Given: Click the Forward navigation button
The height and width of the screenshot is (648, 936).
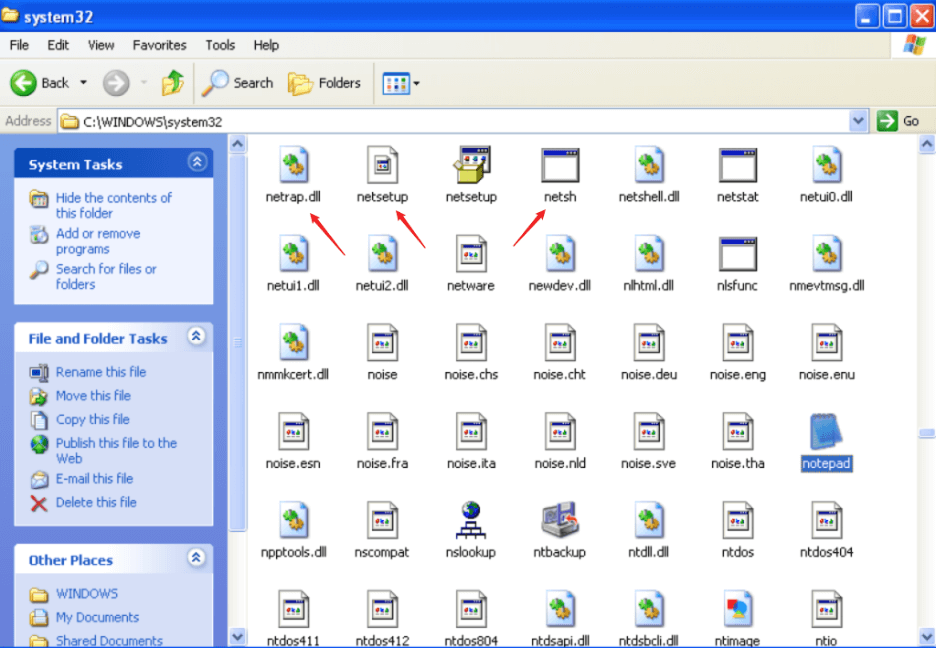Looking at the screenshot, I should [x=116, y=83].
